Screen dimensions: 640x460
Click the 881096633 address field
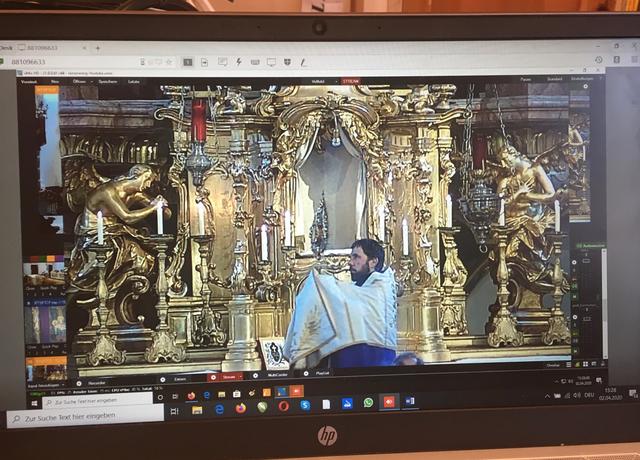coord(73,62)
